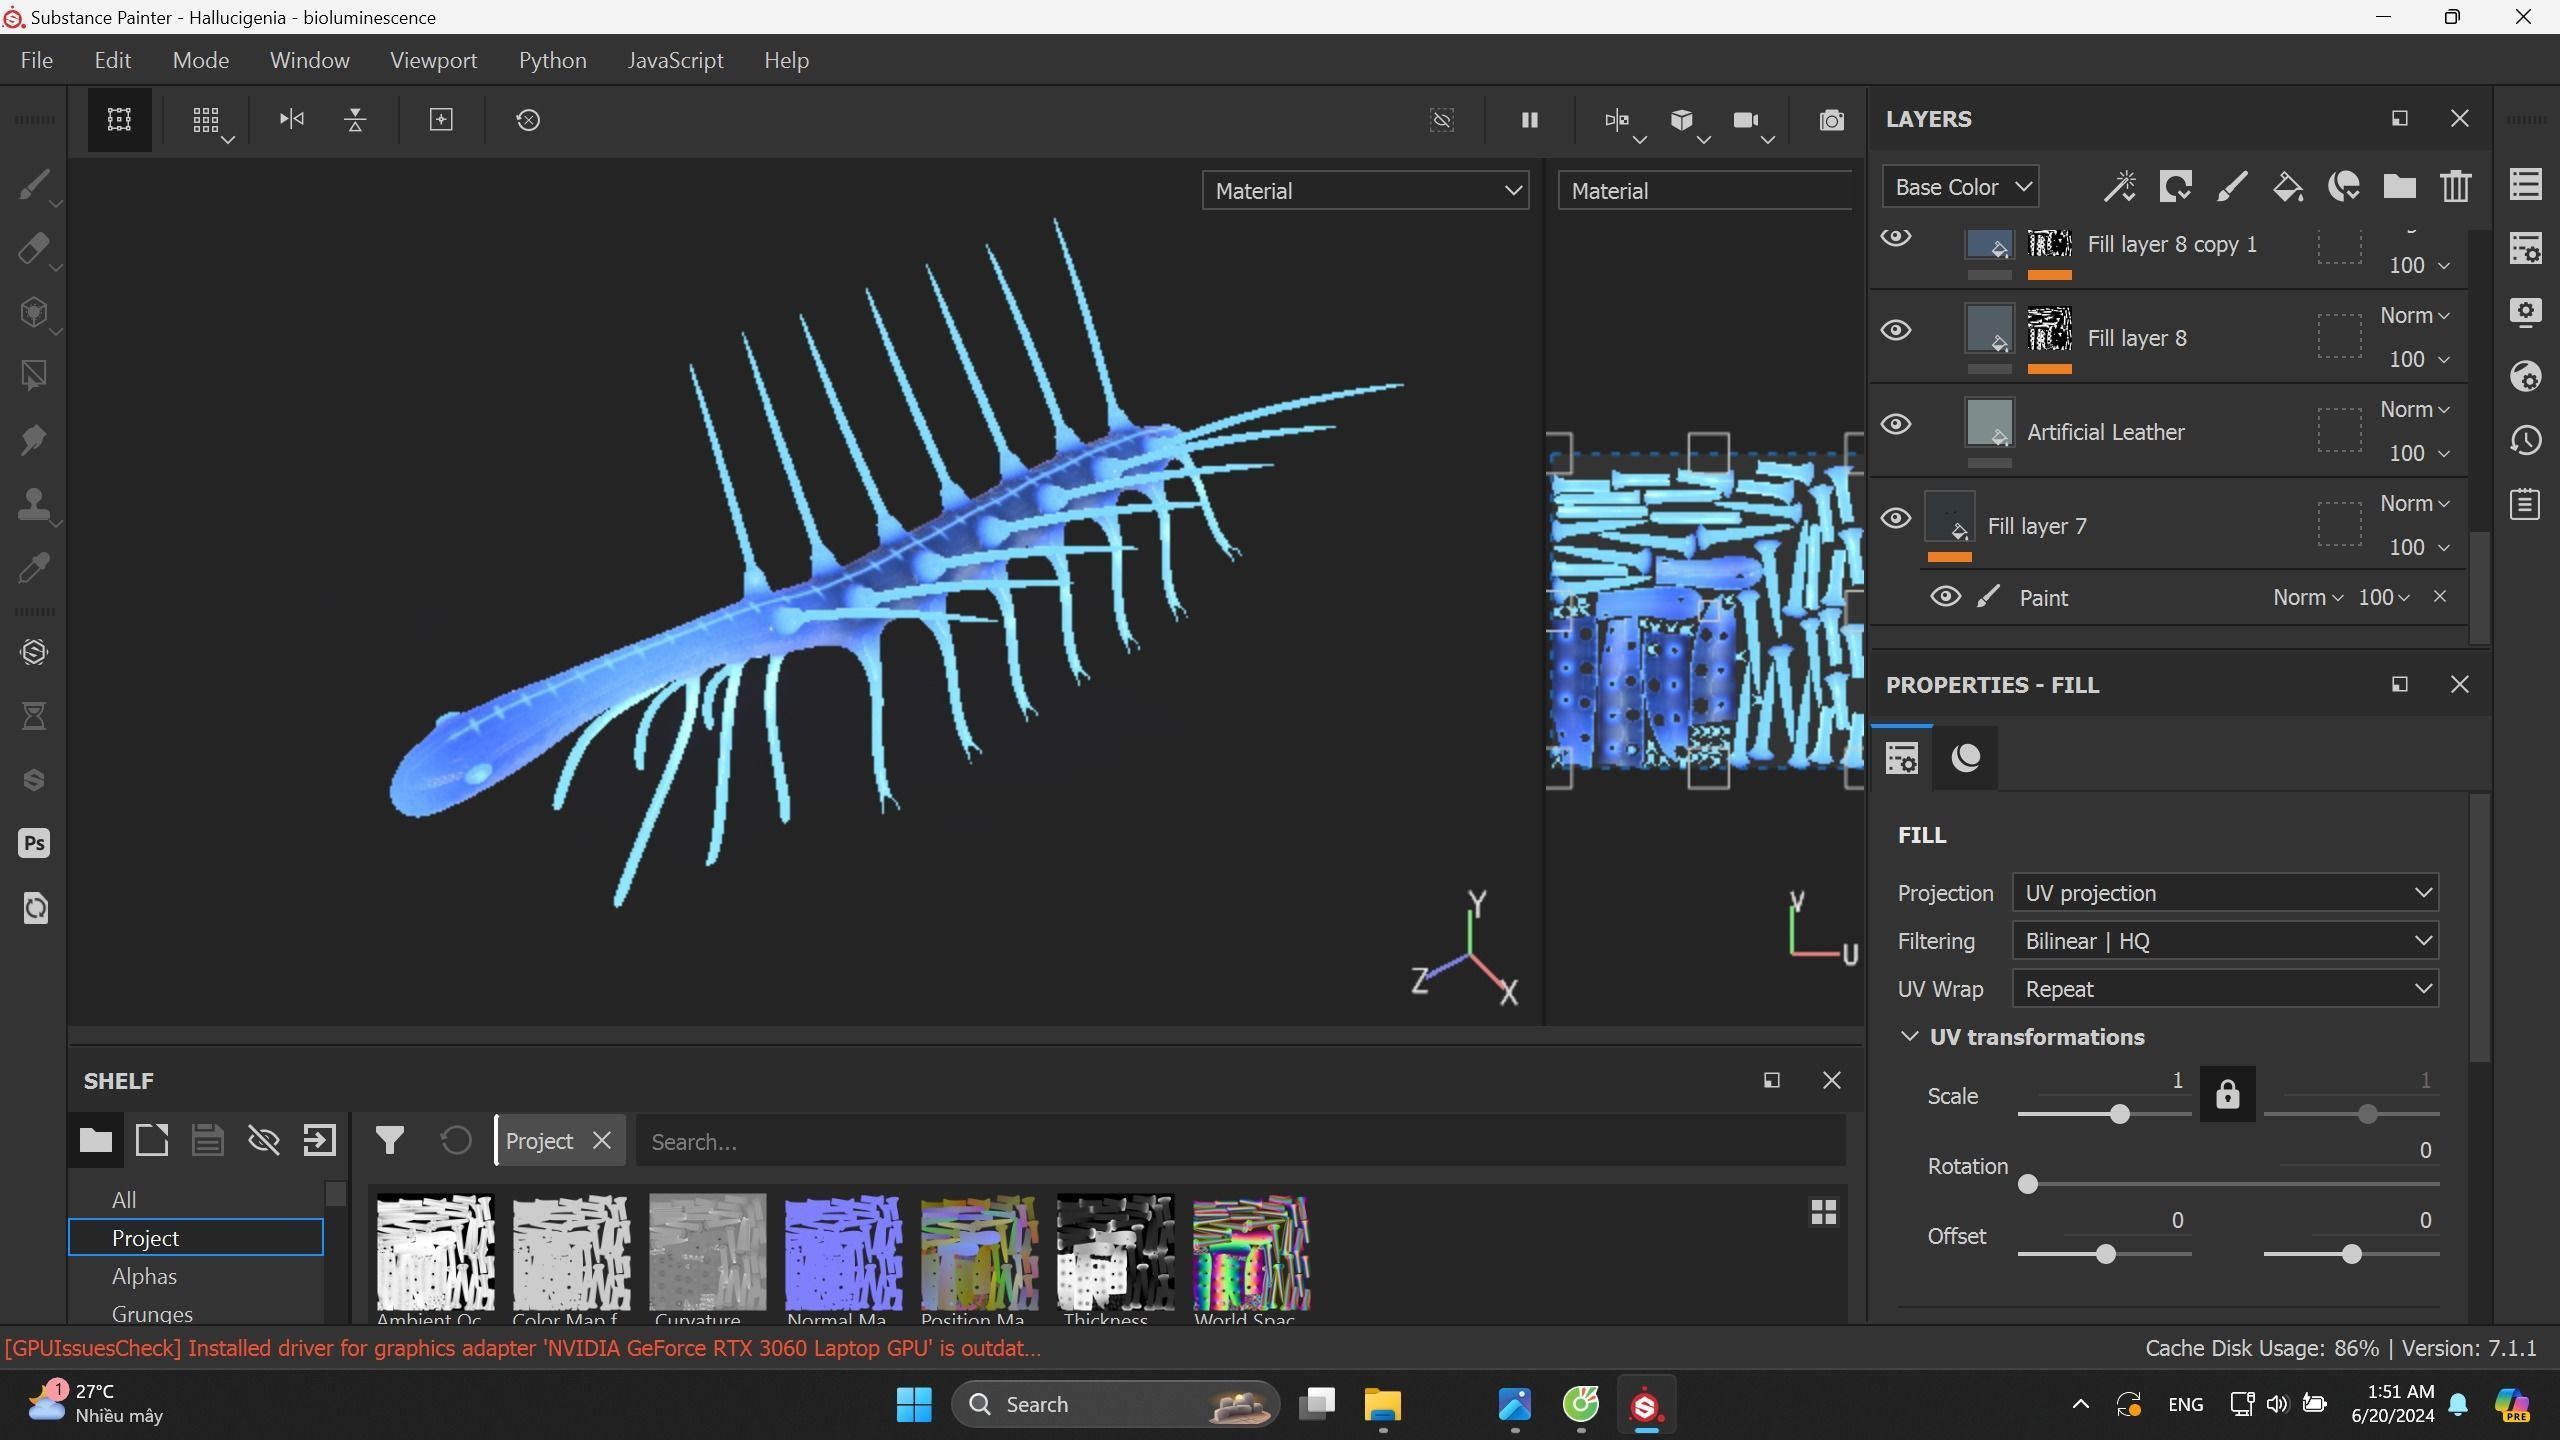Hide the Artificial Leather layer

[1896, 425]
